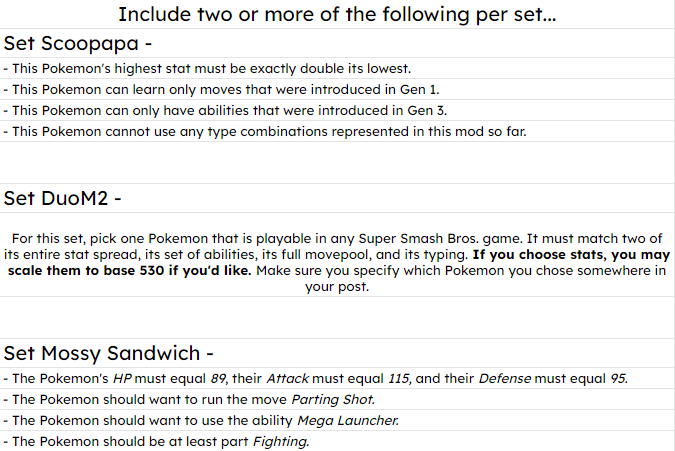This screenshot has width=675, height=451.
Task: Click the 'highest stat must be exactly double' rule
Action: [208, 68]
